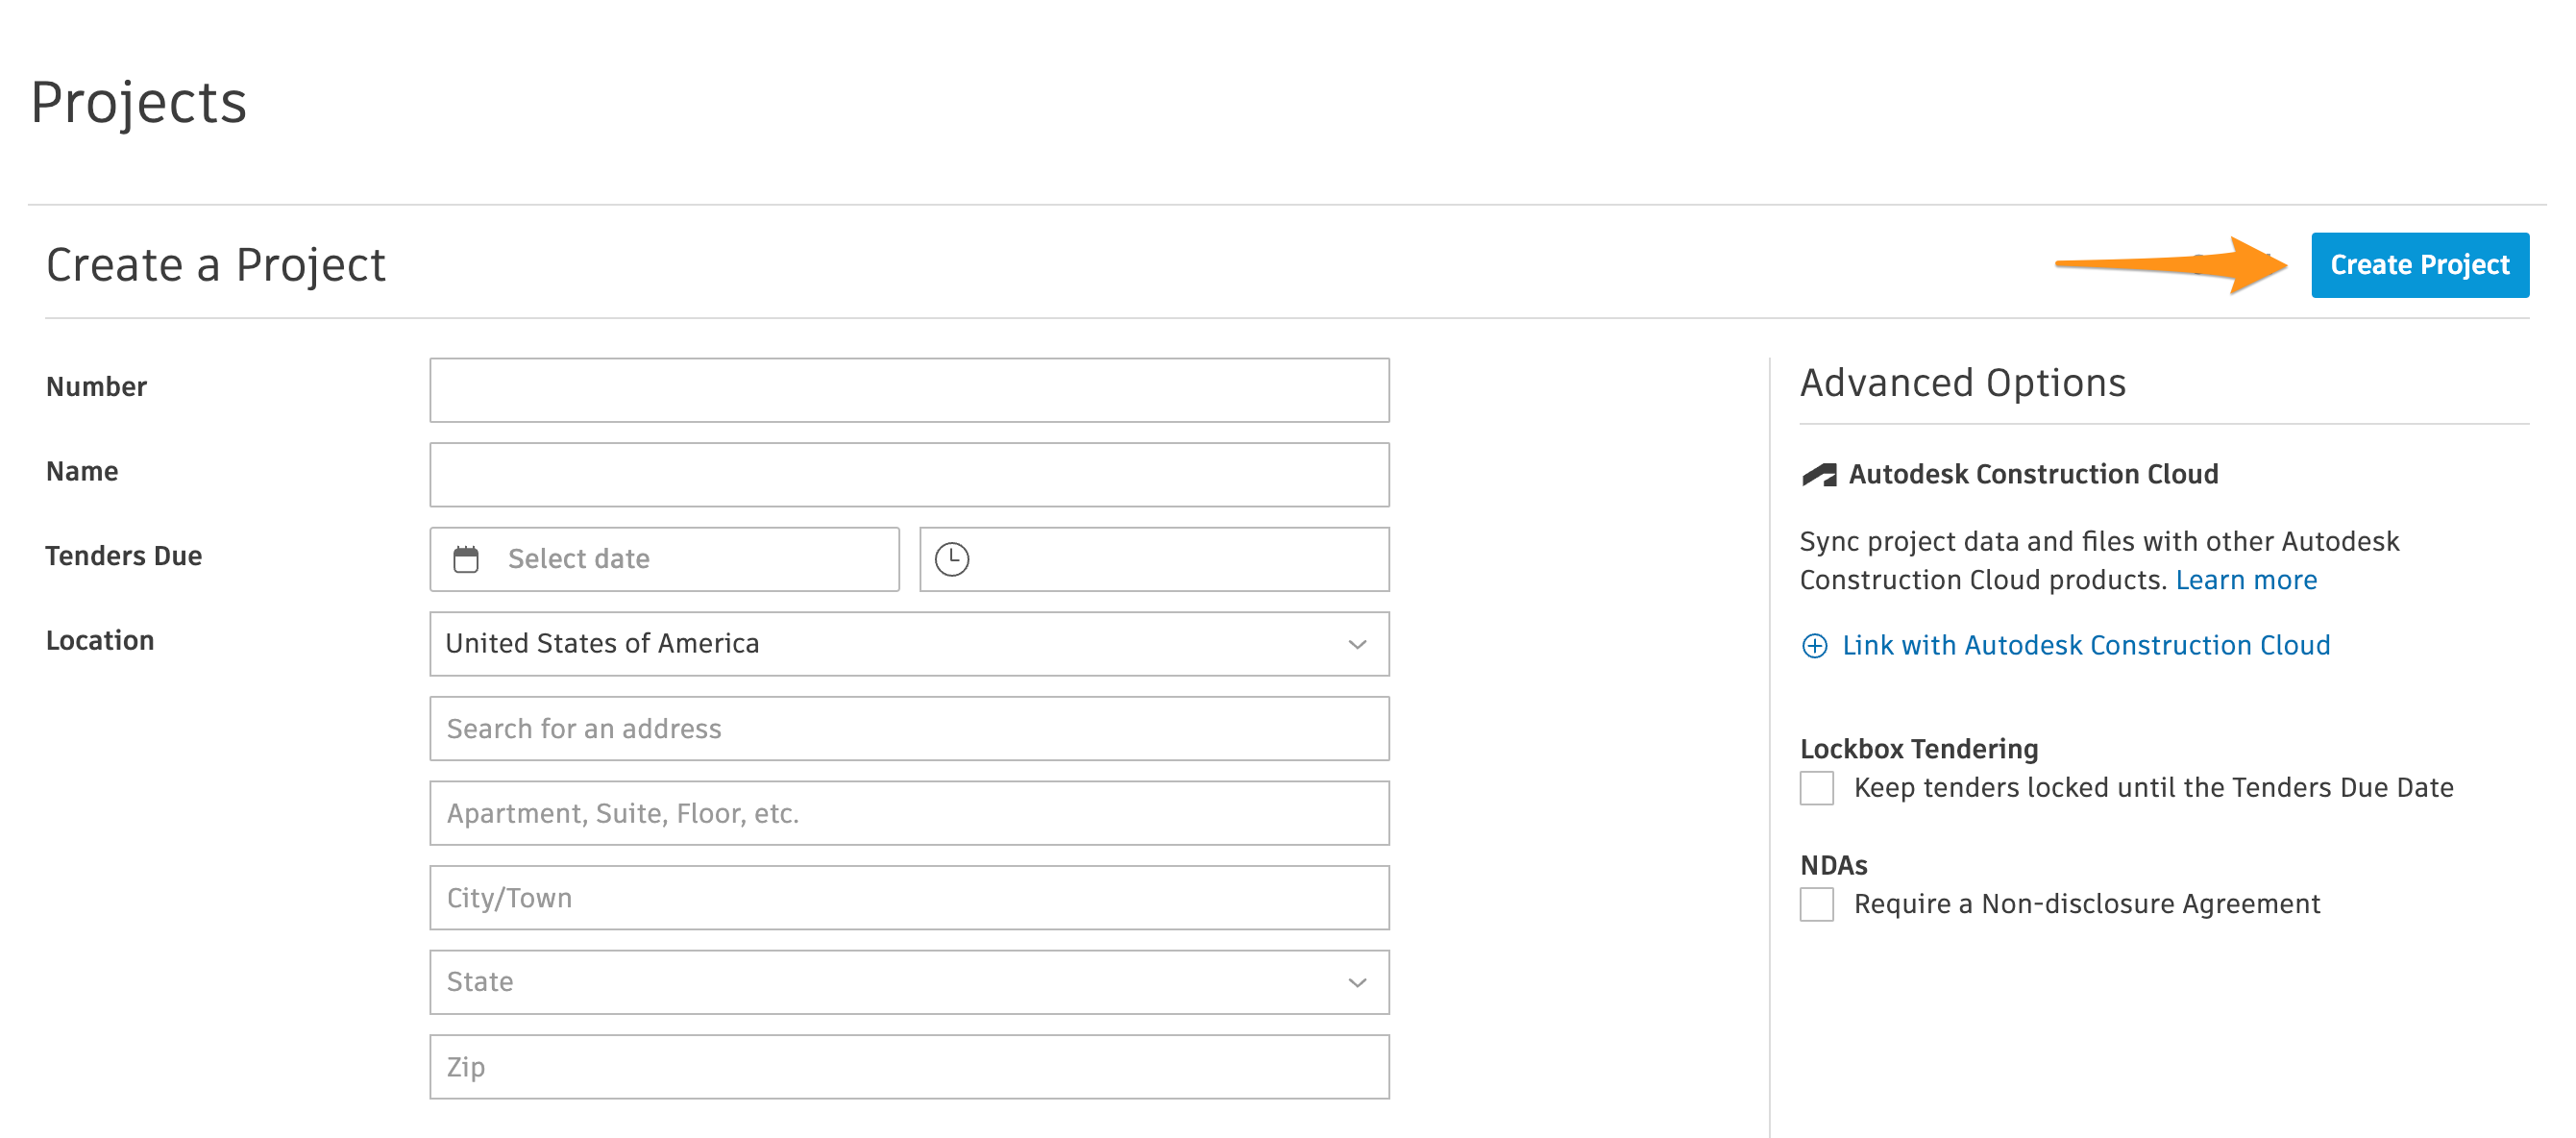2576x1138 pixels.
Task: Expand the State dropdown
Action: (x=909, y=982)
